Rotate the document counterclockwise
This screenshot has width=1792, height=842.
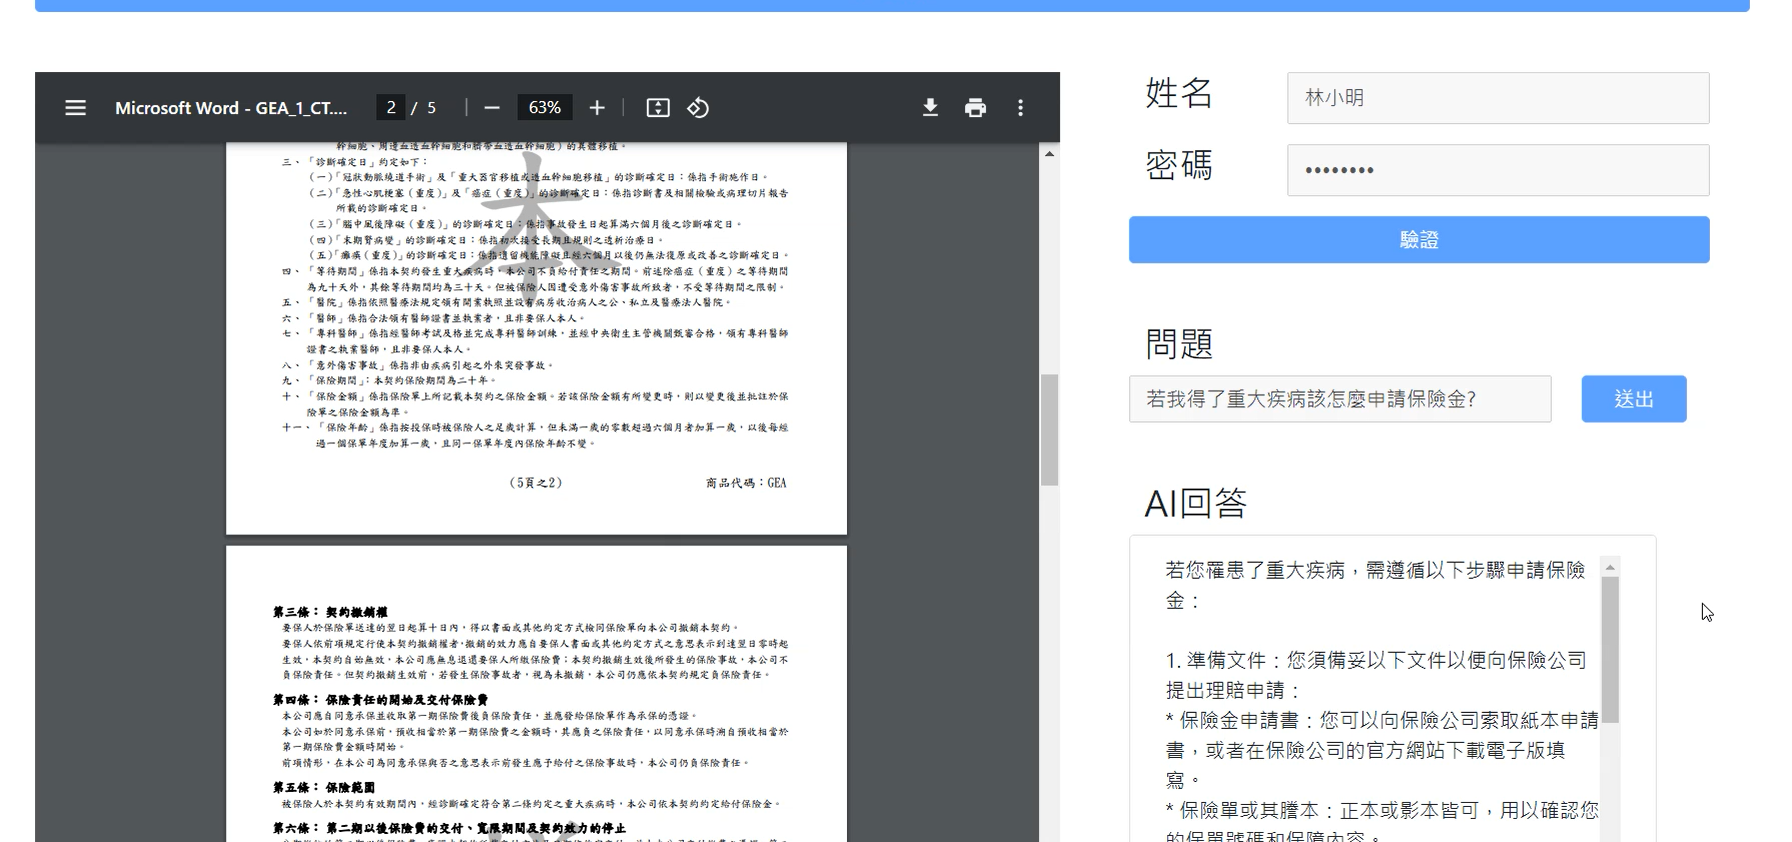tap(698, 107)
